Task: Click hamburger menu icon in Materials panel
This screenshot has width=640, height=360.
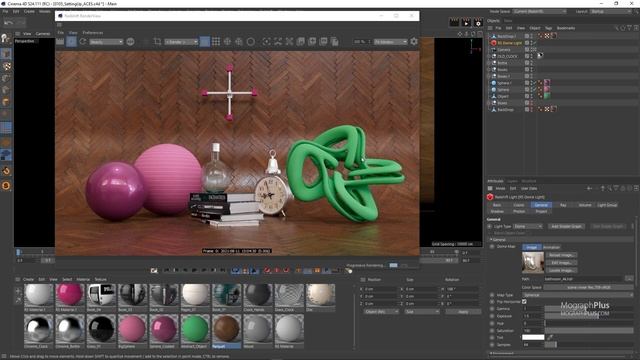Action: click(18, 279)
